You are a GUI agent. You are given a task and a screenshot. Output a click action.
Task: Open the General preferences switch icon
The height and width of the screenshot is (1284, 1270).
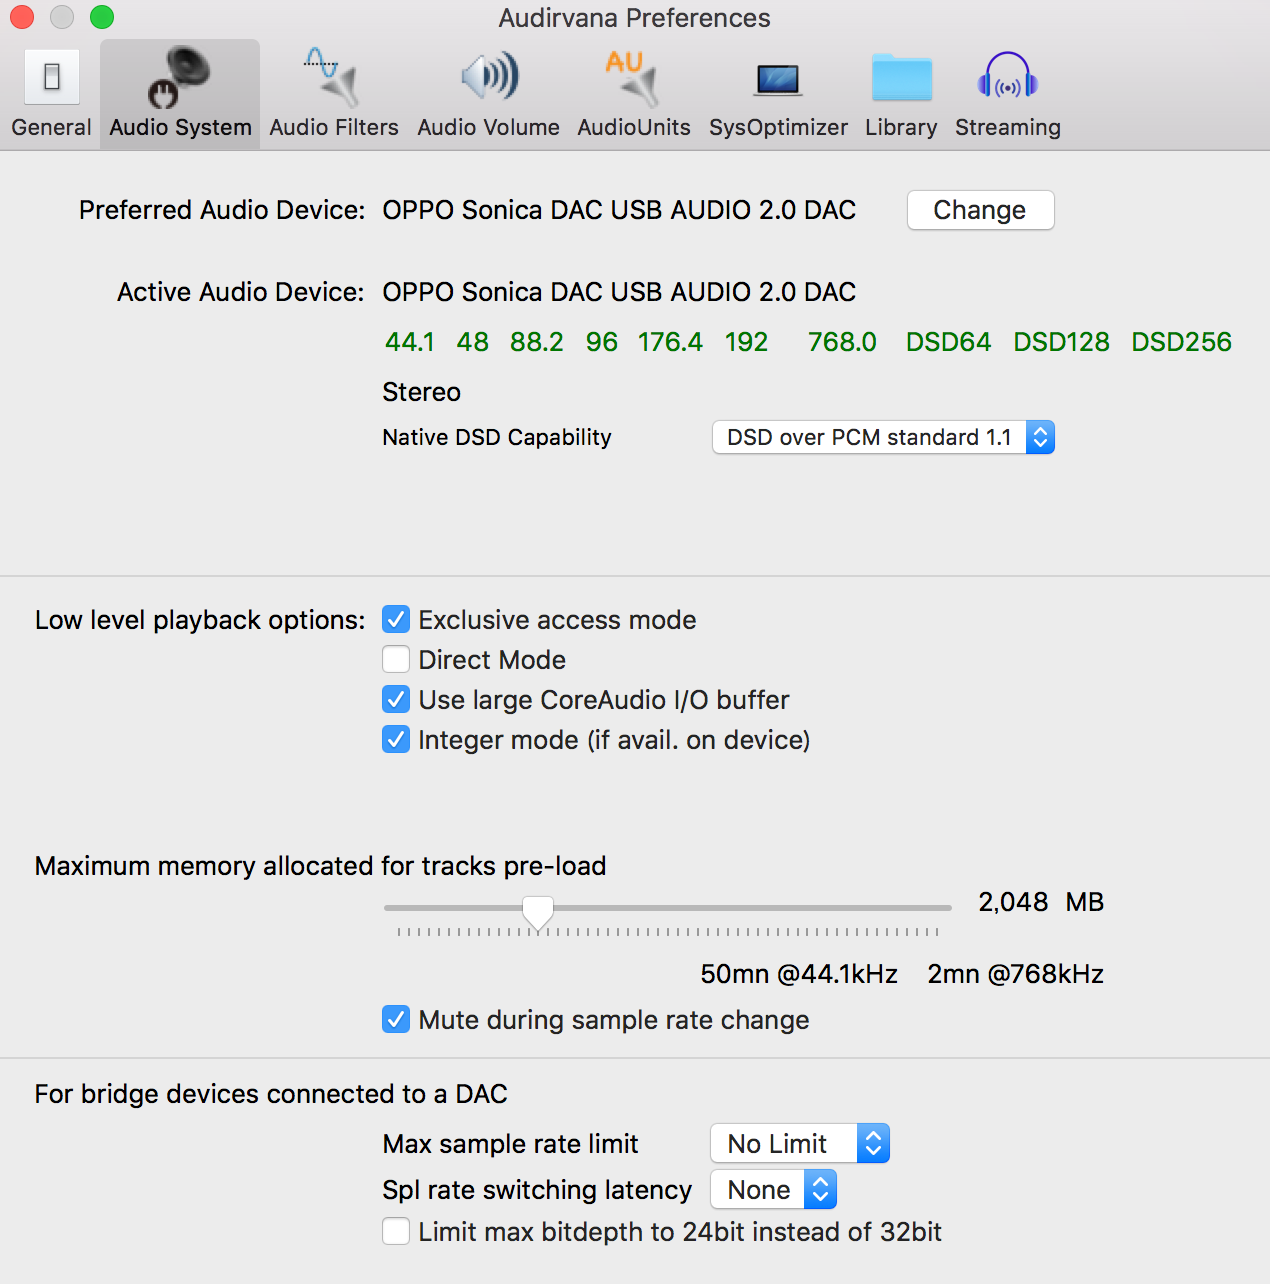[x=52, y=77]
